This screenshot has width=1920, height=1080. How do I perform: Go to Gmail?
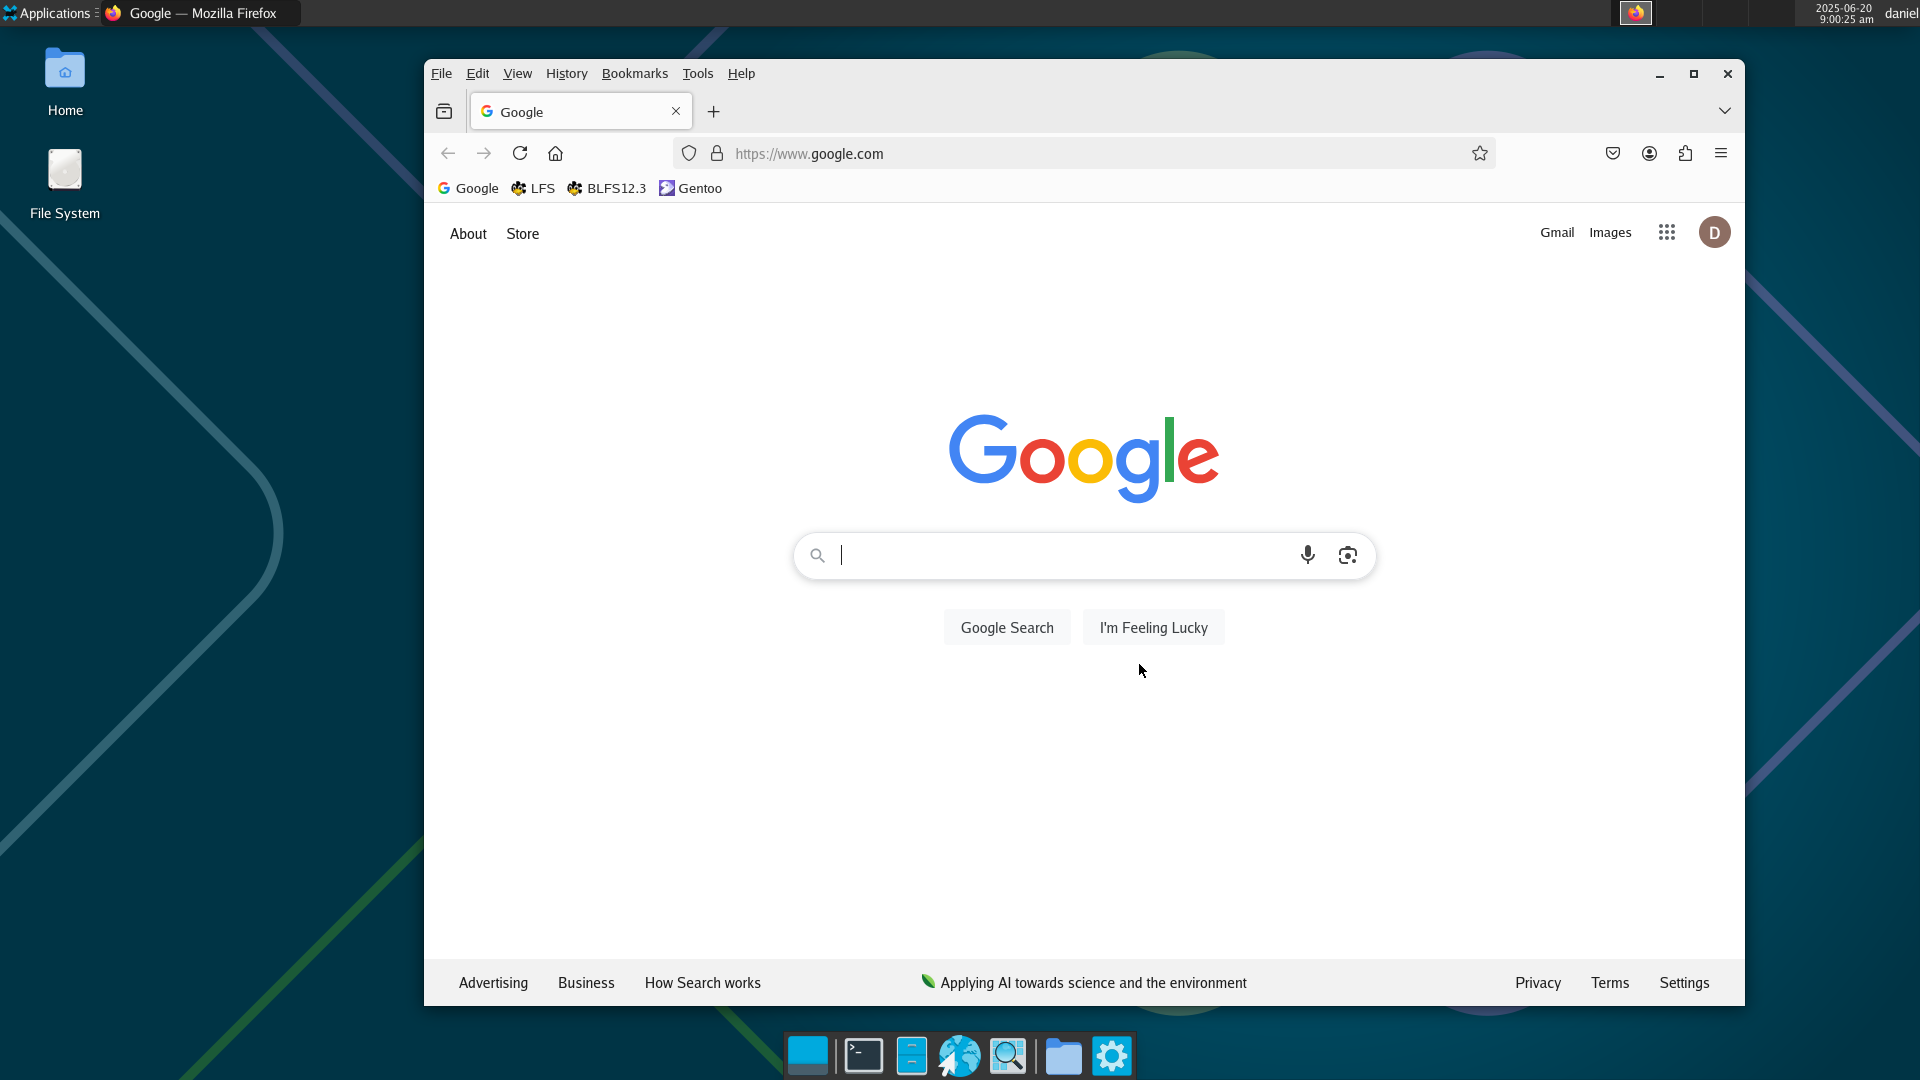click(1557, 232)
